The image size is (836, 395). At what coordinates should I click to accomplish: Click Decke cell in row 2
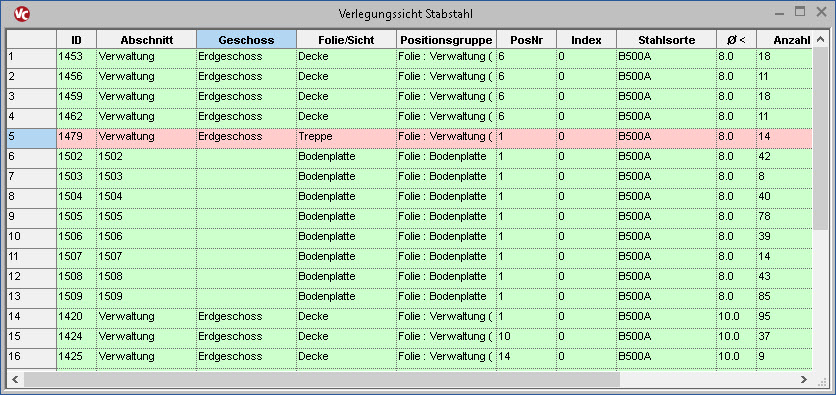[347, 78]
